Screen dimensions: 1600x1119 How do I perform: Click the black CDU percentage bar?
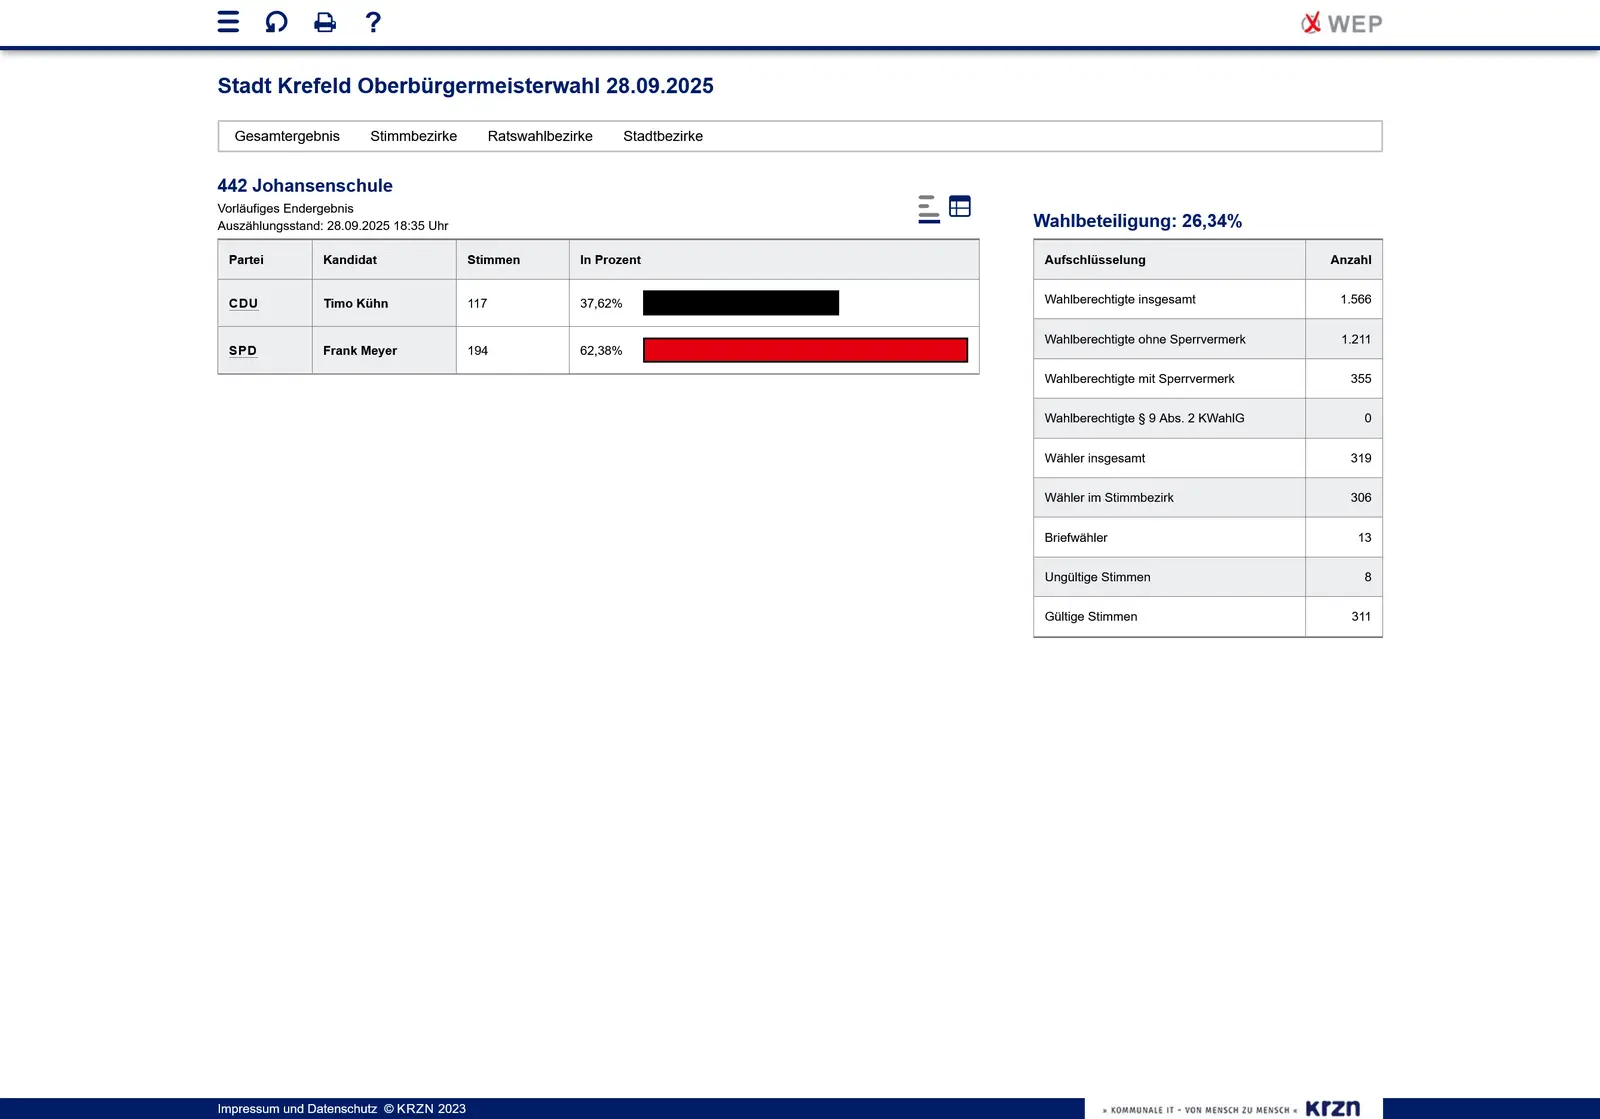coord(740,303)
